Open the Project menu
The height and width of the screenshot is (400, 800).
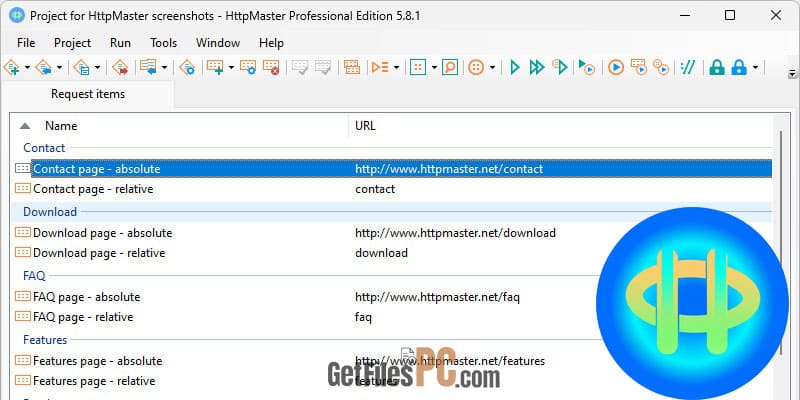point(72,43)
